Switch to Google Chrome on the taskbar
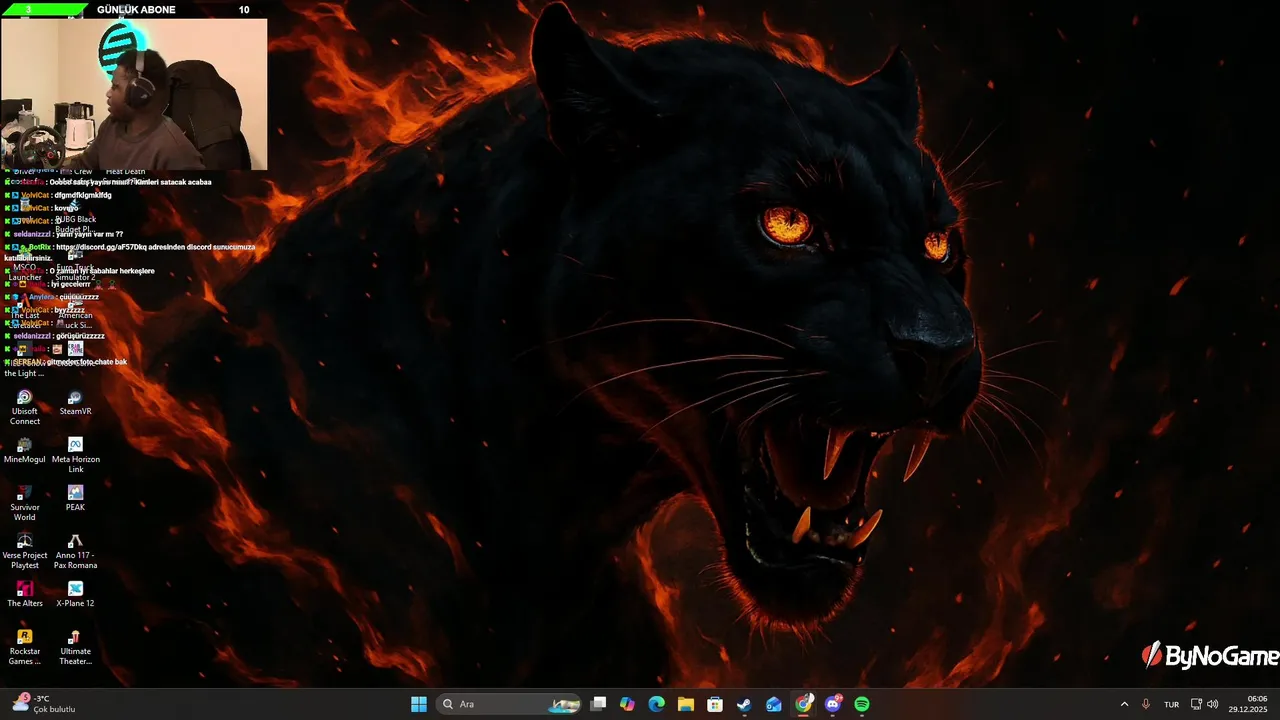1280x720 pixels. (803, 704)
